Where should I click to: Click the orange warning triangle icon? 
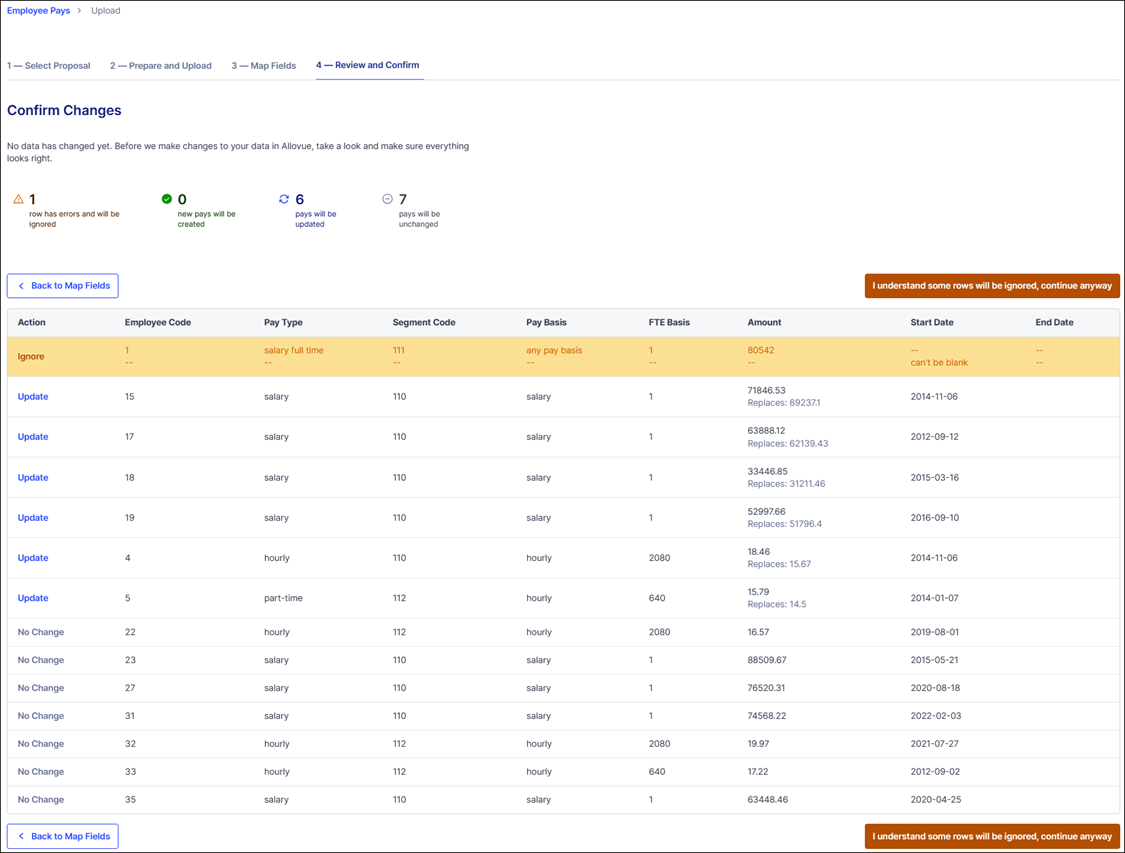18,199
